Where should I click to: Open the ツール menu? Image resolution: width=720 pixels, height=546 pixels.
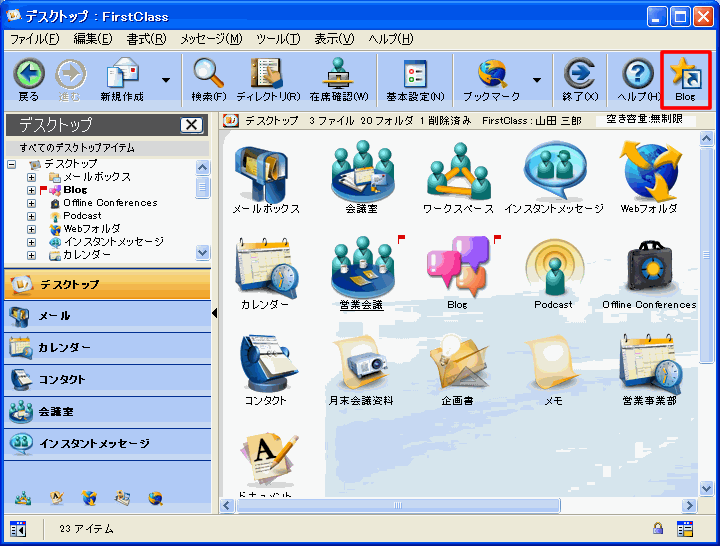tap(277, 39)
